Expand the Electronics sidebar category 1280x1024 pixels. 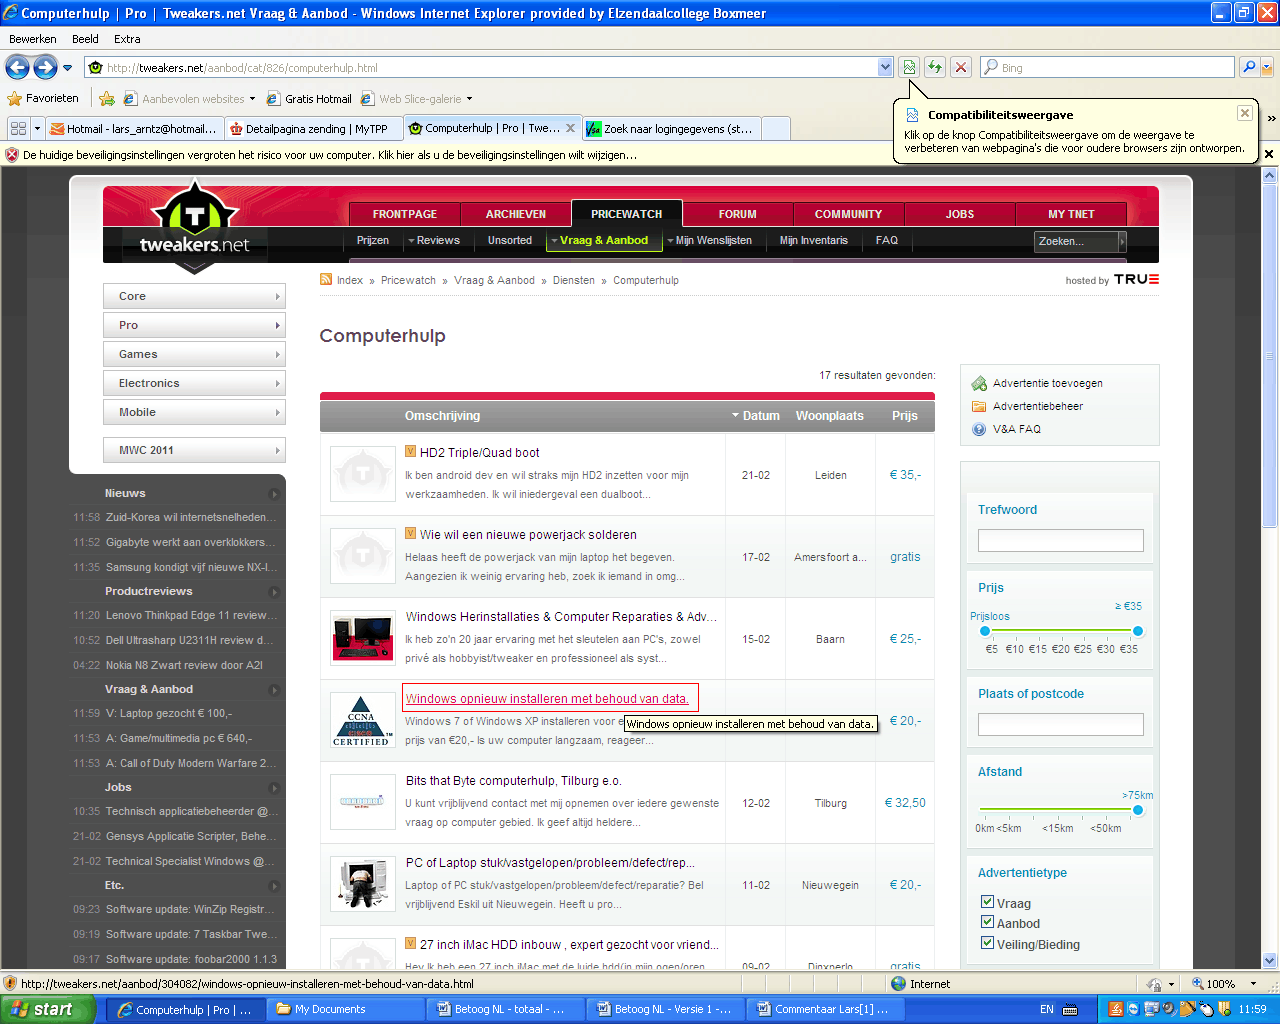194,383
